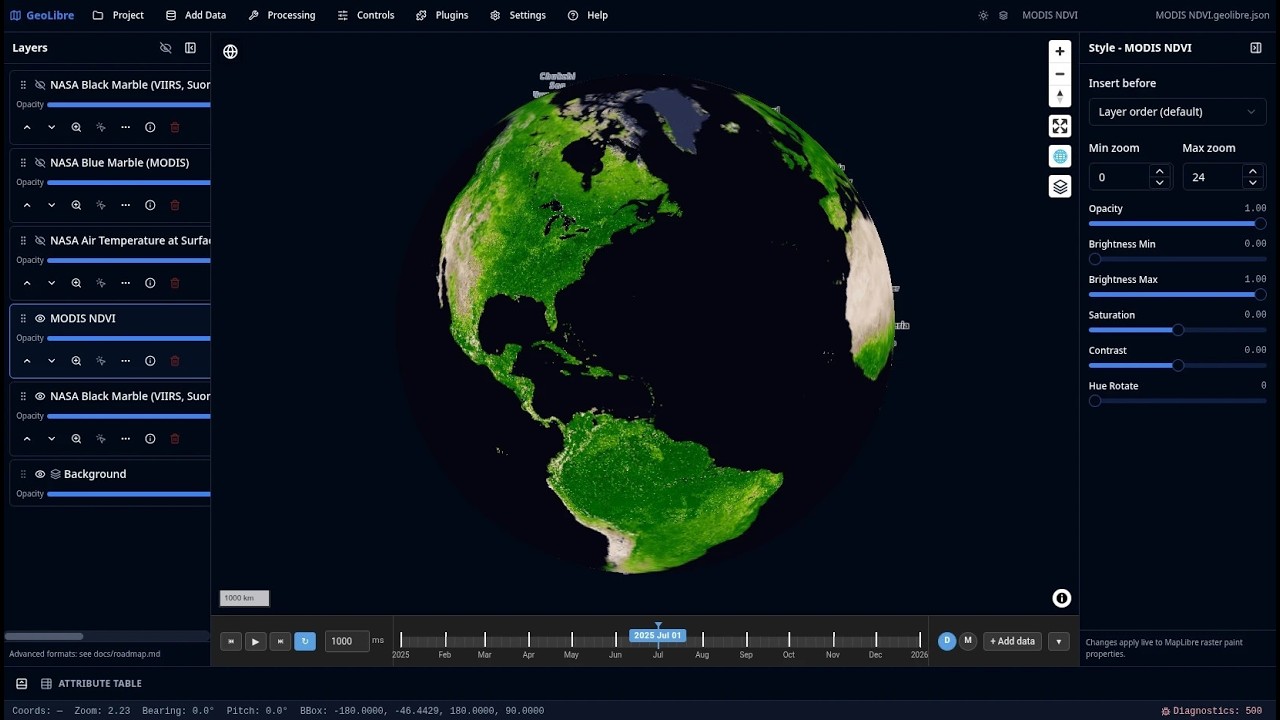Show info for NASA Blue Marble layer

click(x=150, y=205)
